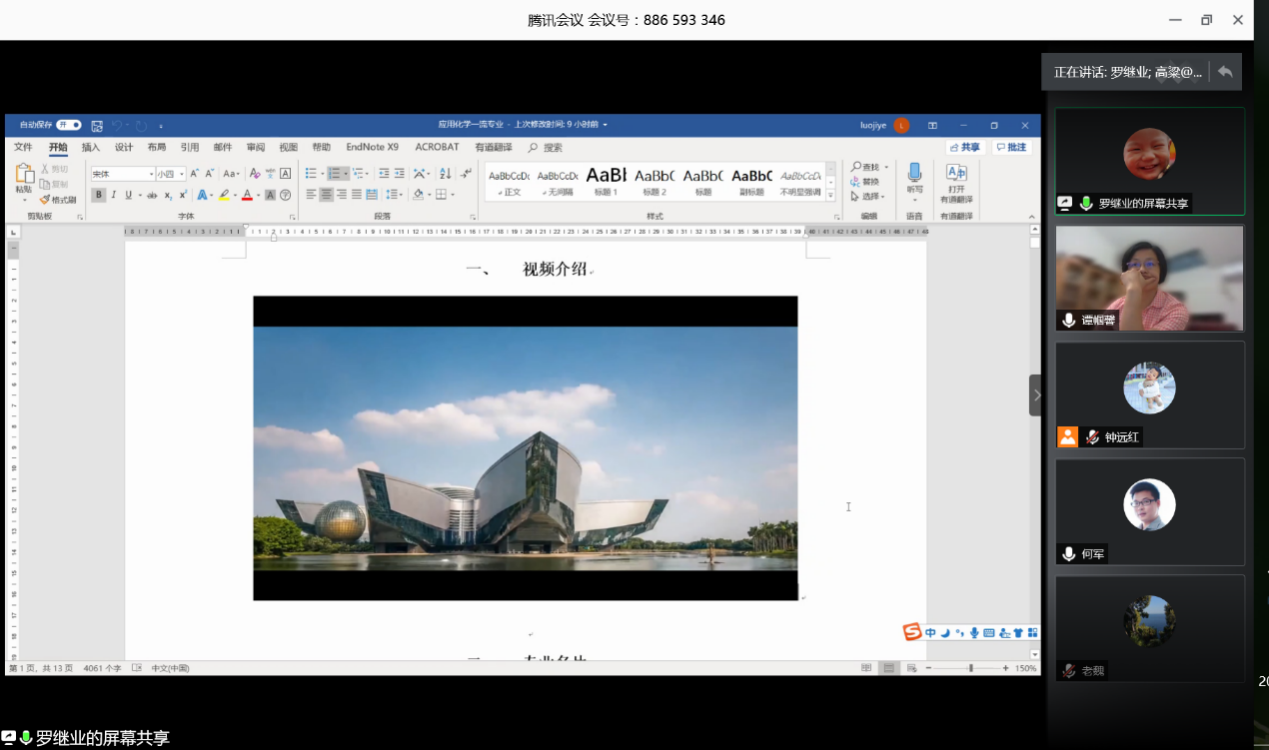Click the Share (共享) button
This screenshot has width=1269, height=750.
coord(965,147)
